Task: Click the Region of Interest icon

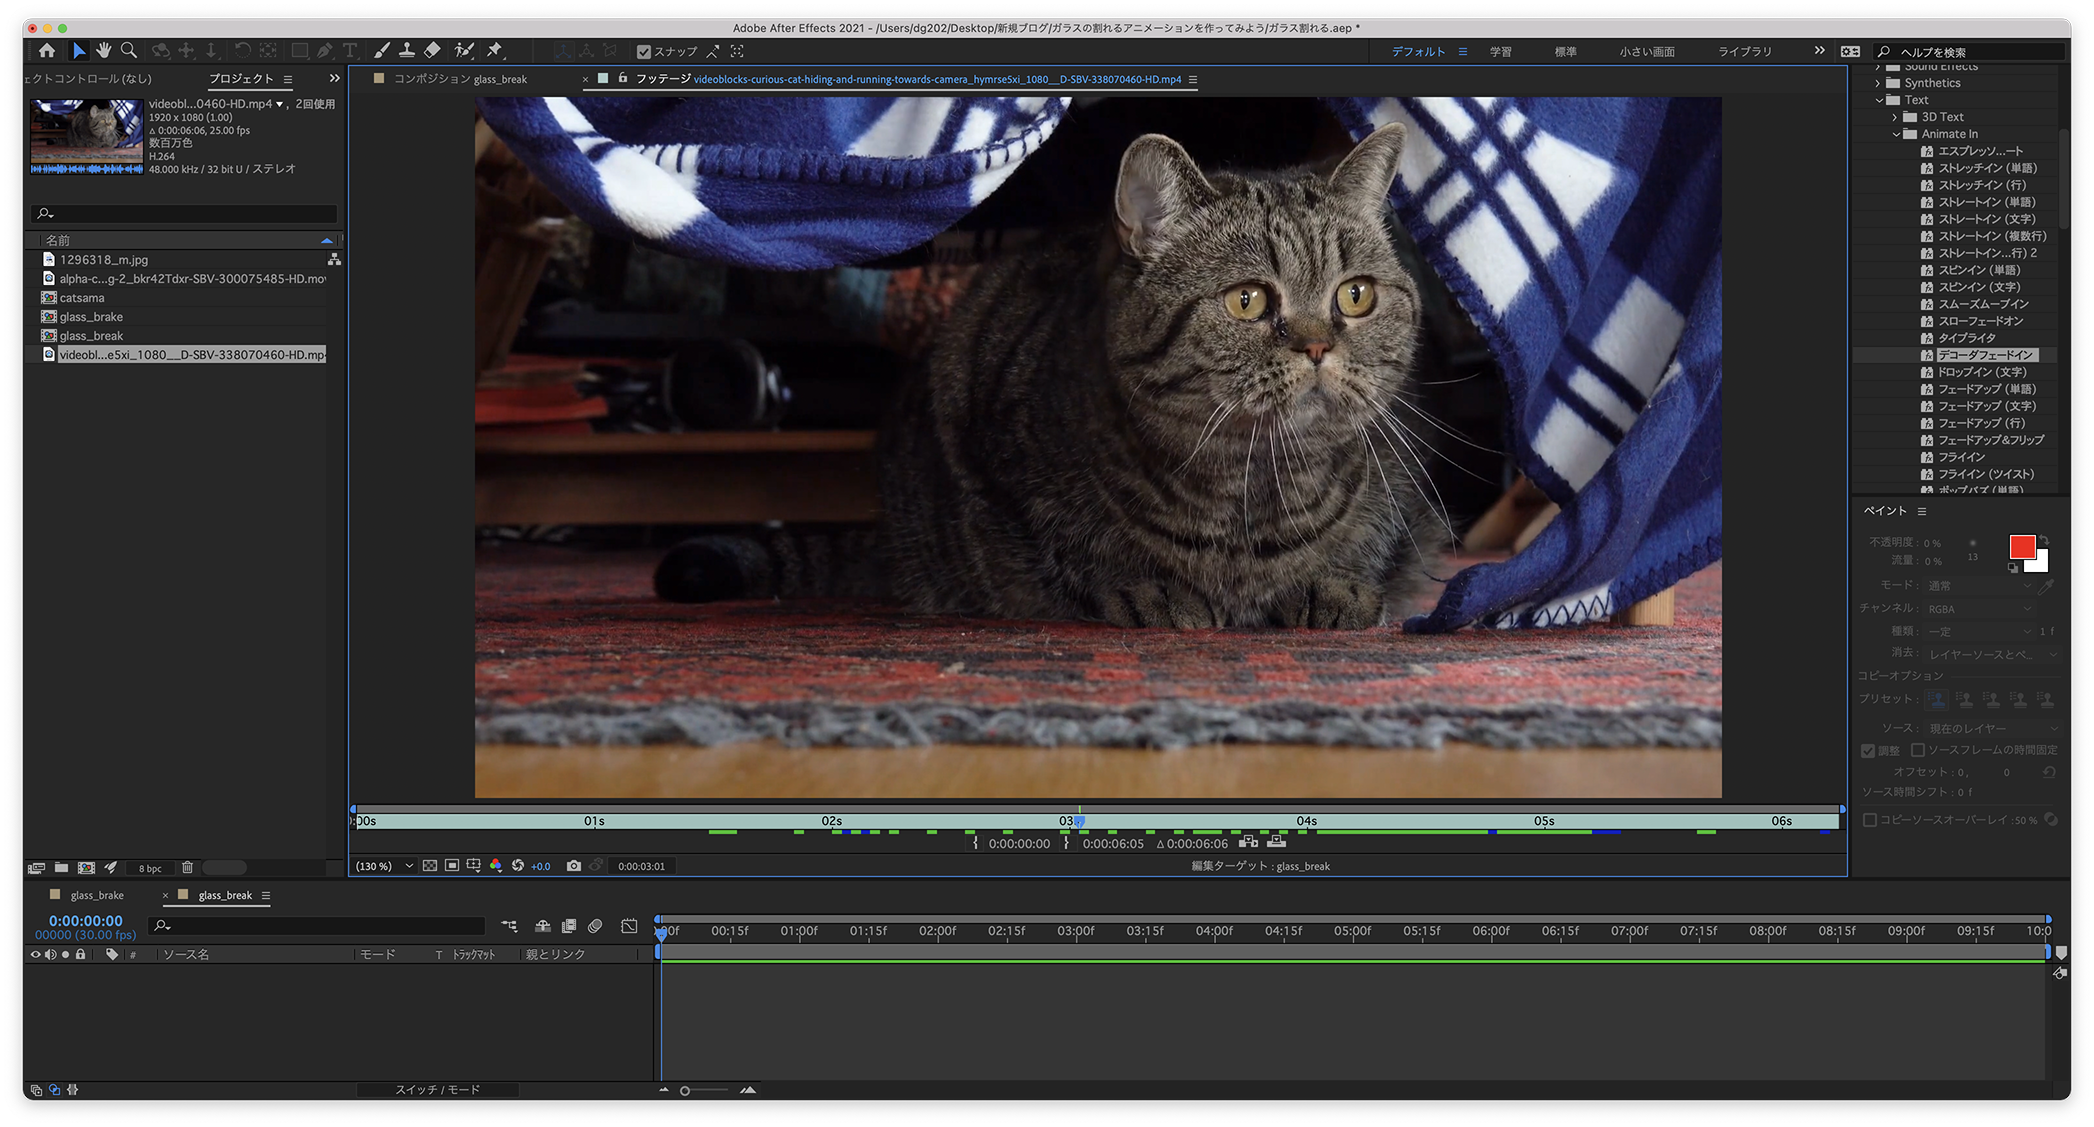Action: [x=452, y=866]
